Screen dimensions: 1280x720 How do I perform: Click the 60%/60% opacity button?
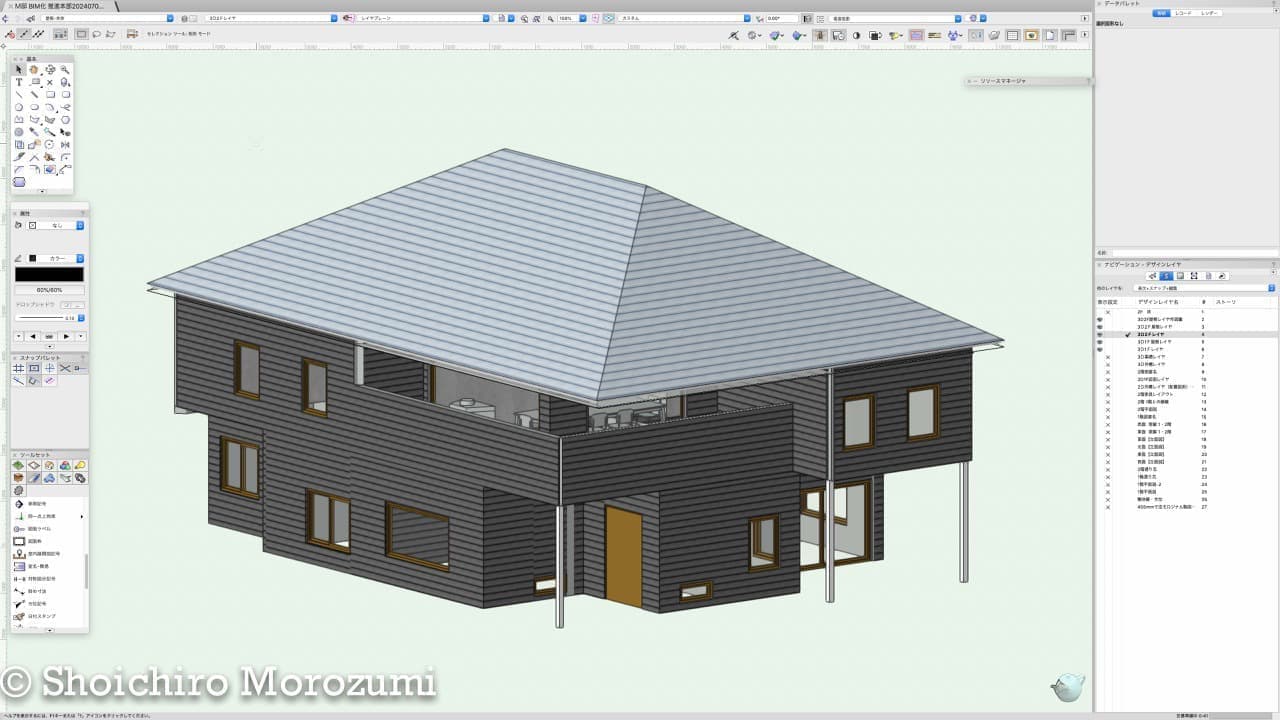point(49,290)
